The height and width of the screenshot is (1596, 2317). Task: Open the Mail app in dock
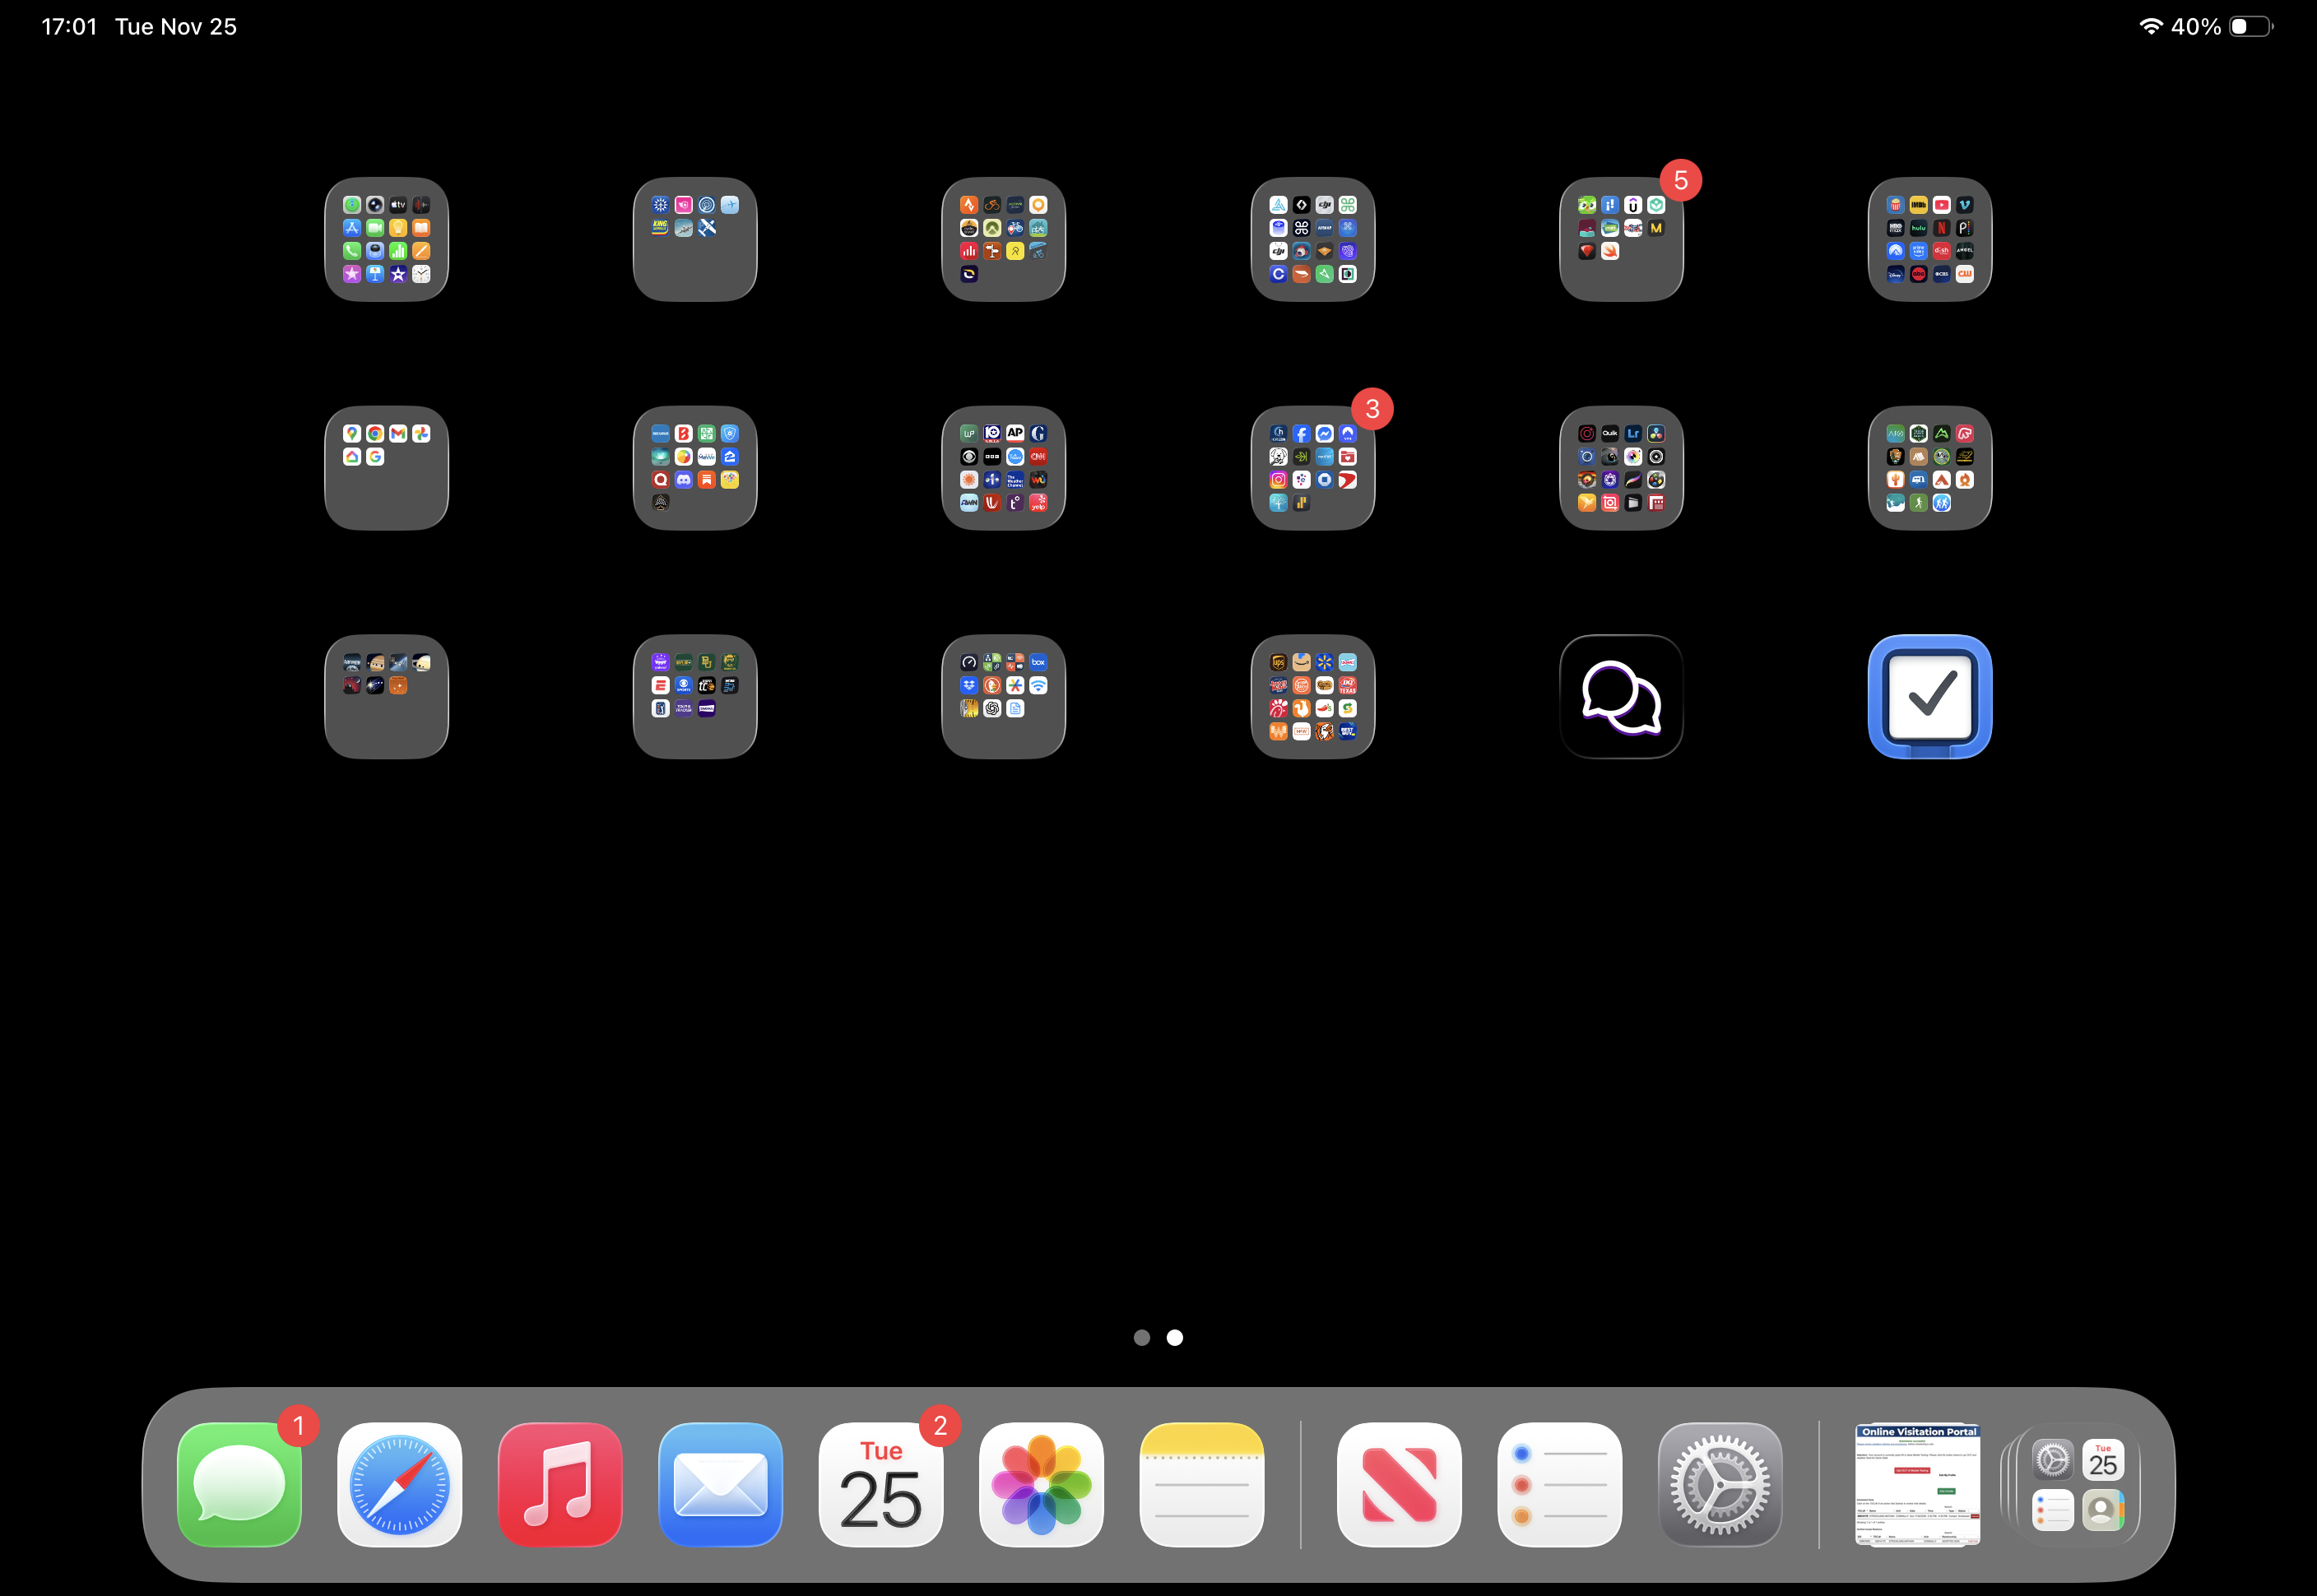(720, 1484)
